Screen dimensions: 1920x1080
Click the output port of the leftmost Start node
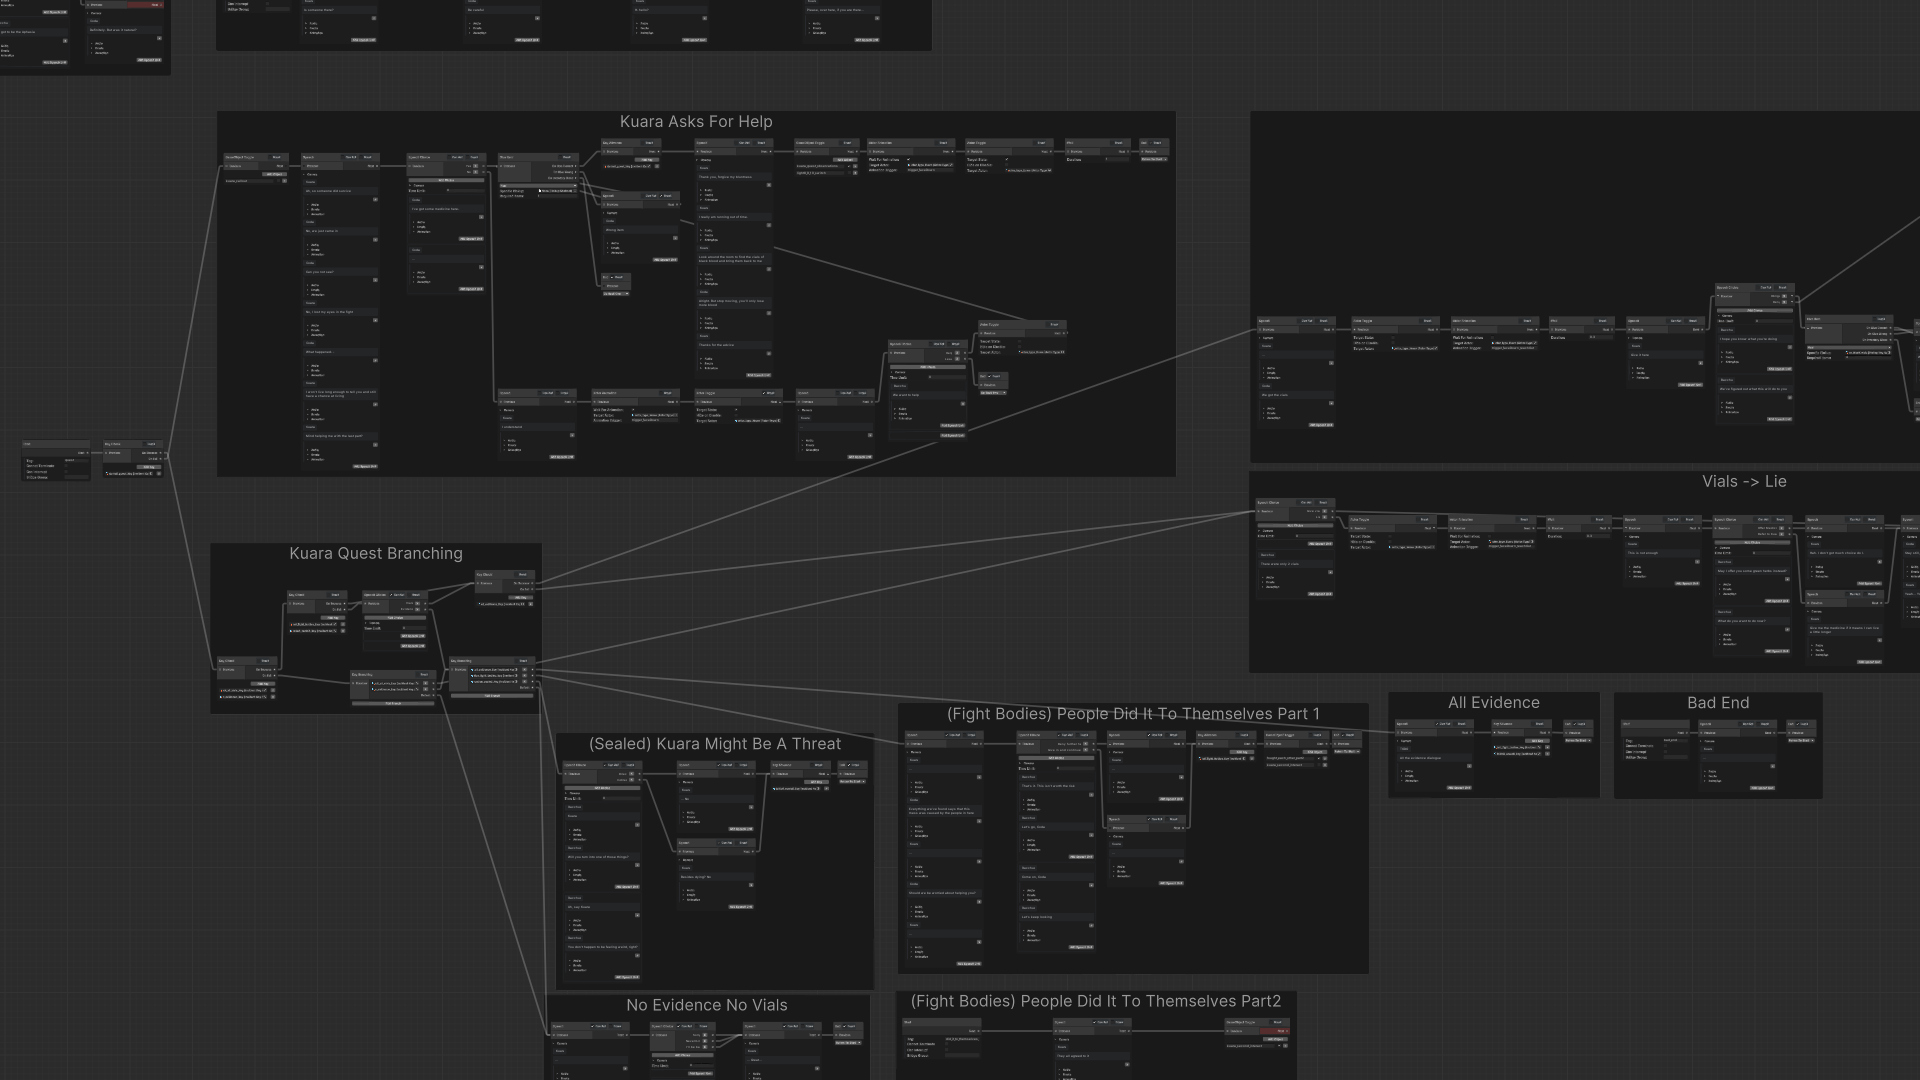[x=88, y=453]
